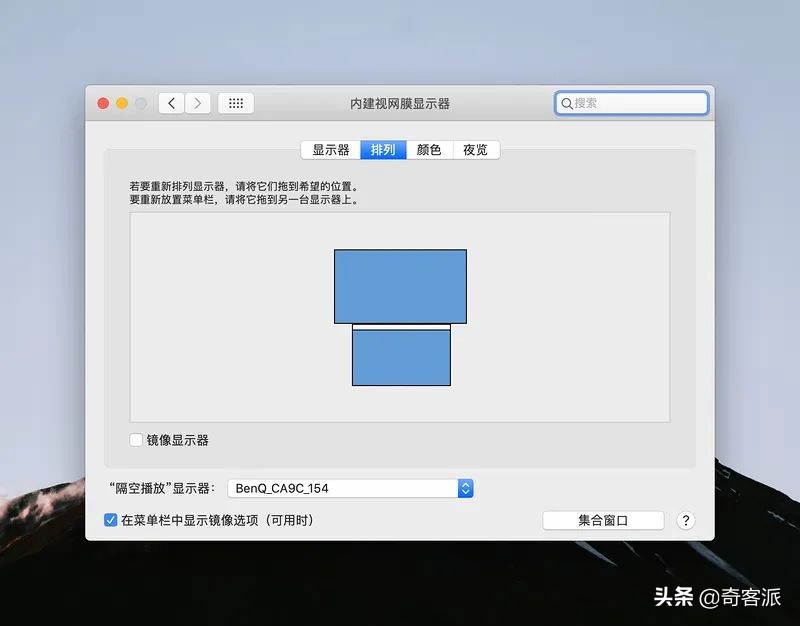800x626 pixels.
Task: Enable the 镜像显示器 checkbox
Action: (136, 440)
